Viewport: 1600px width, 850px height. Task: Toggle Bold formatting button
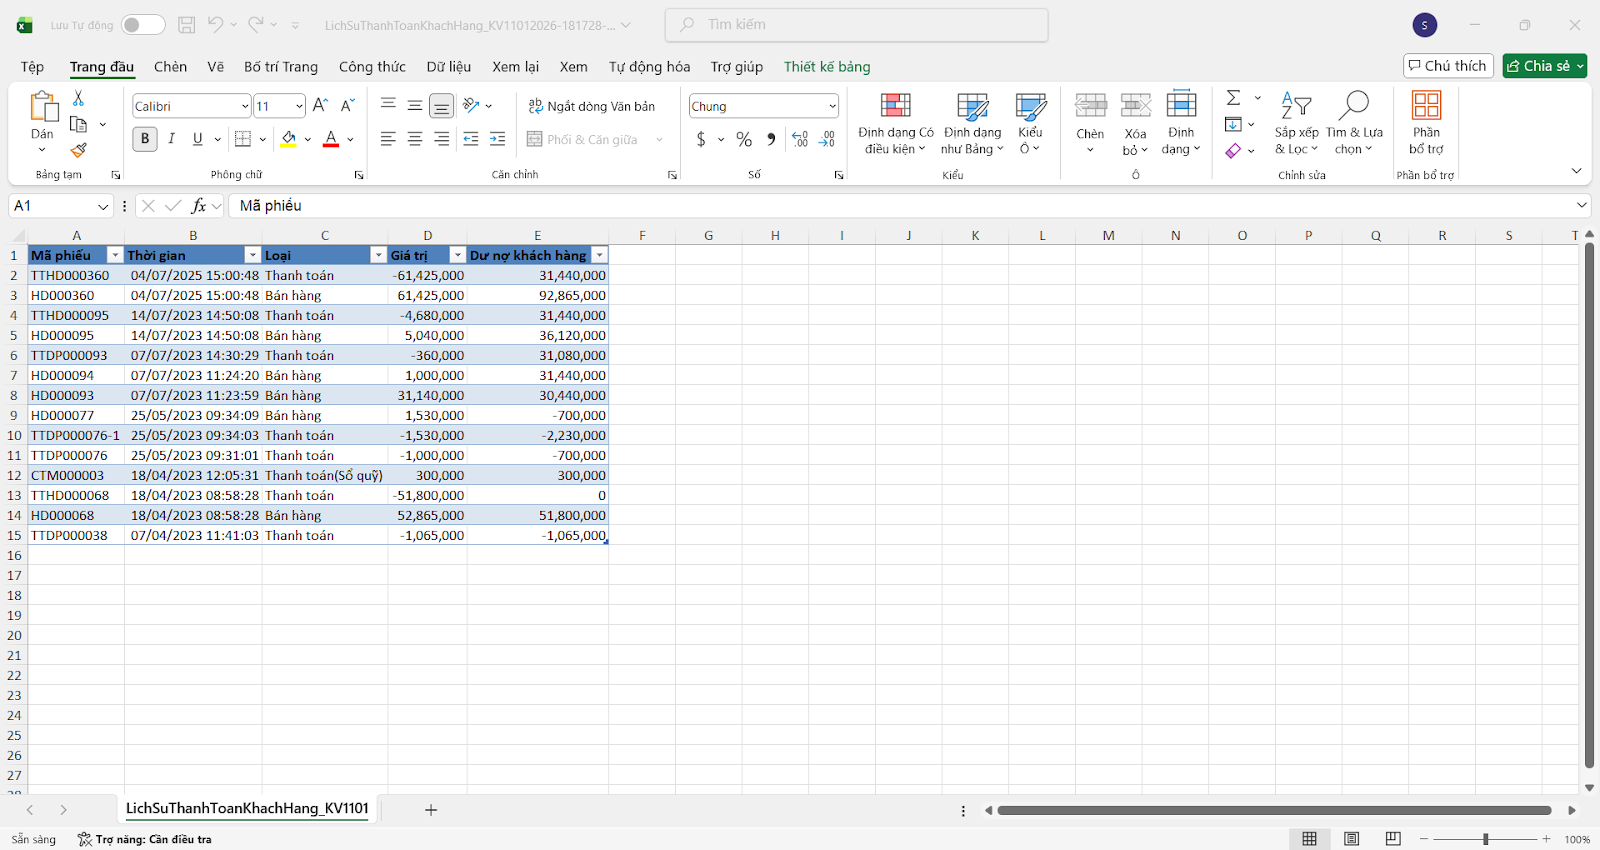[x=145, y=139]
